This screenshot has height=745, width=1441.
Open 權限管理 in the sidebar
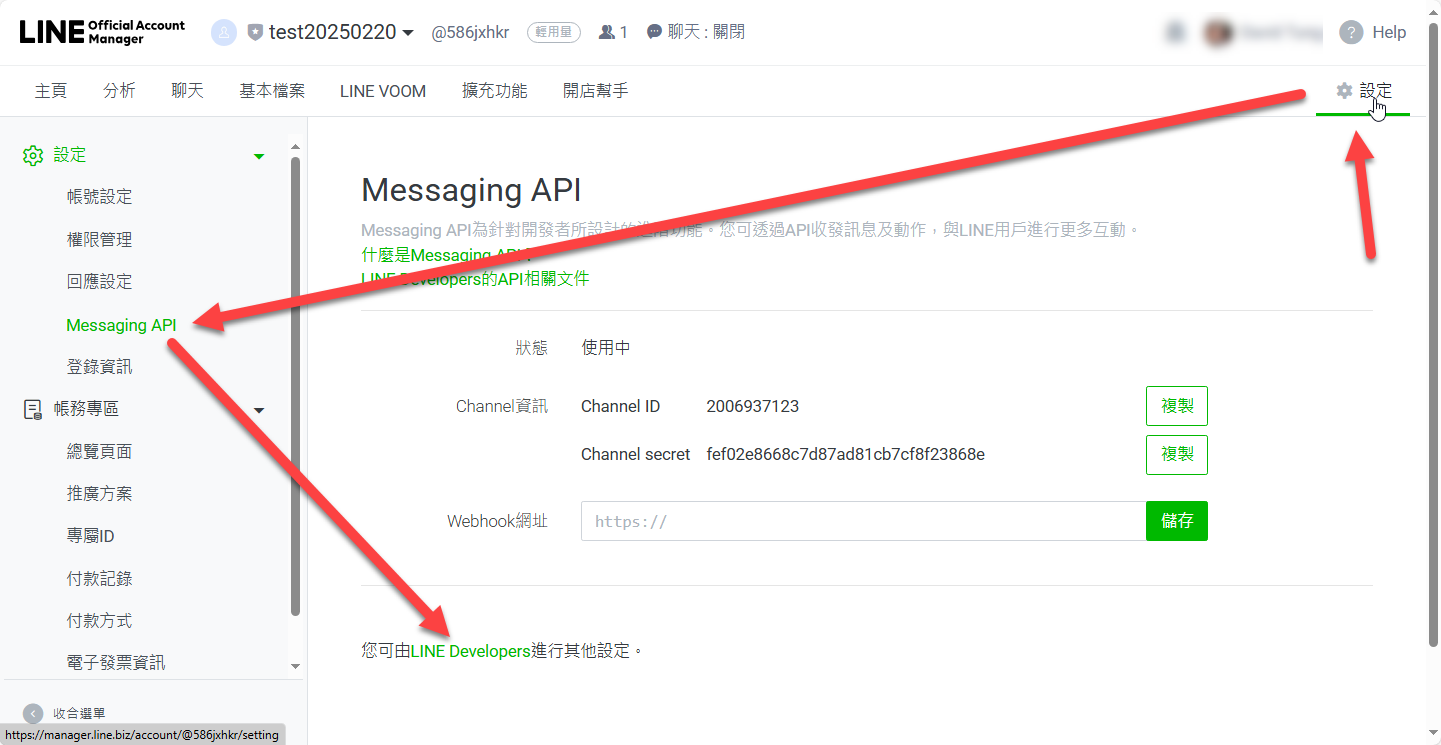pyautogui.click(x=99, y=240)
